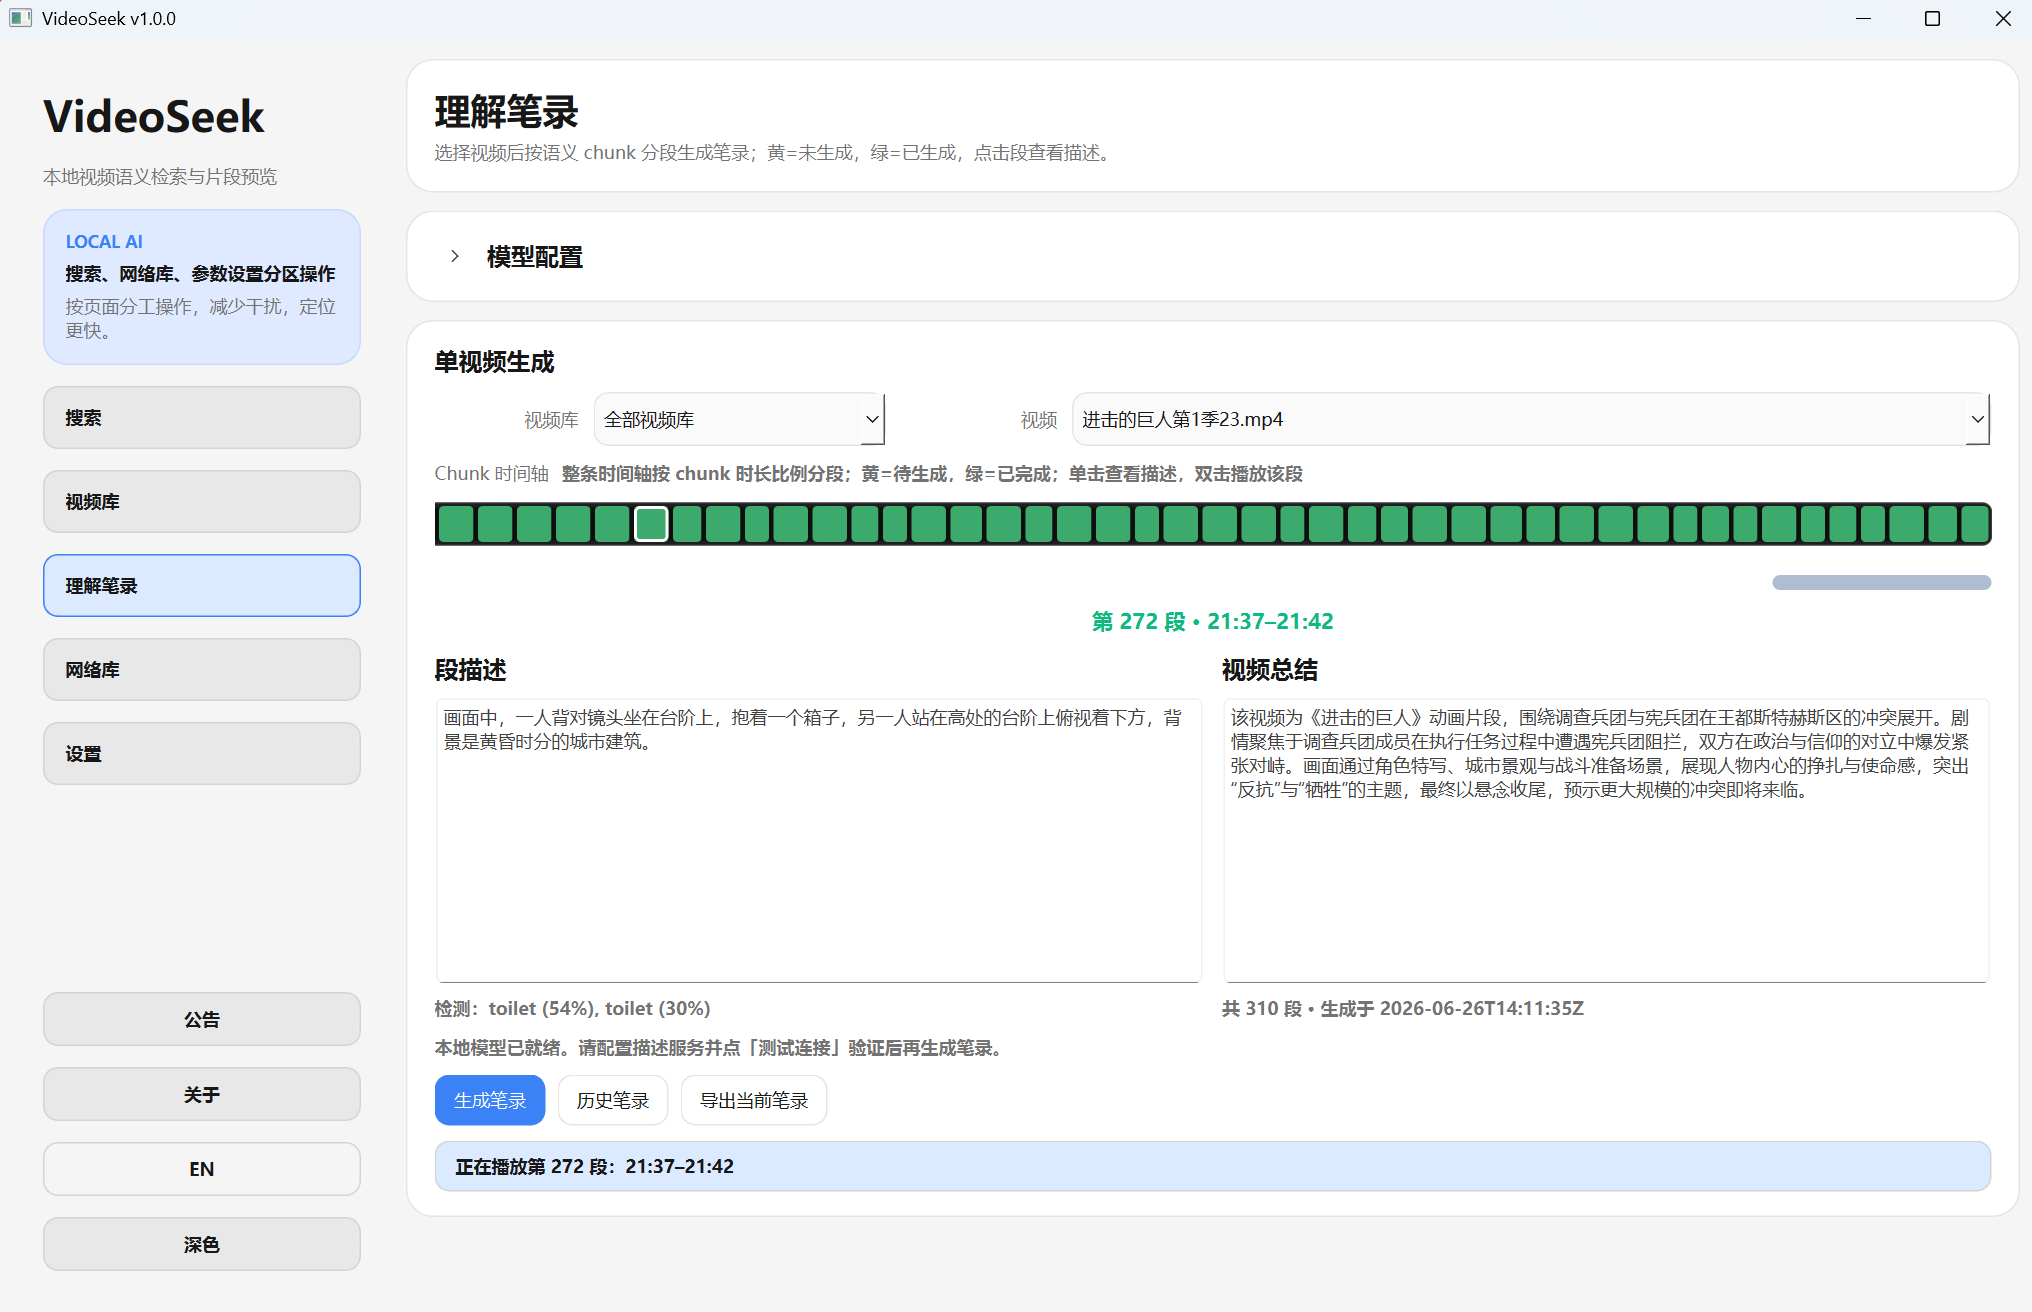Open the 搜索 page in sidebar
This screenshot has height=1312, width=2032.
point(202,417)
